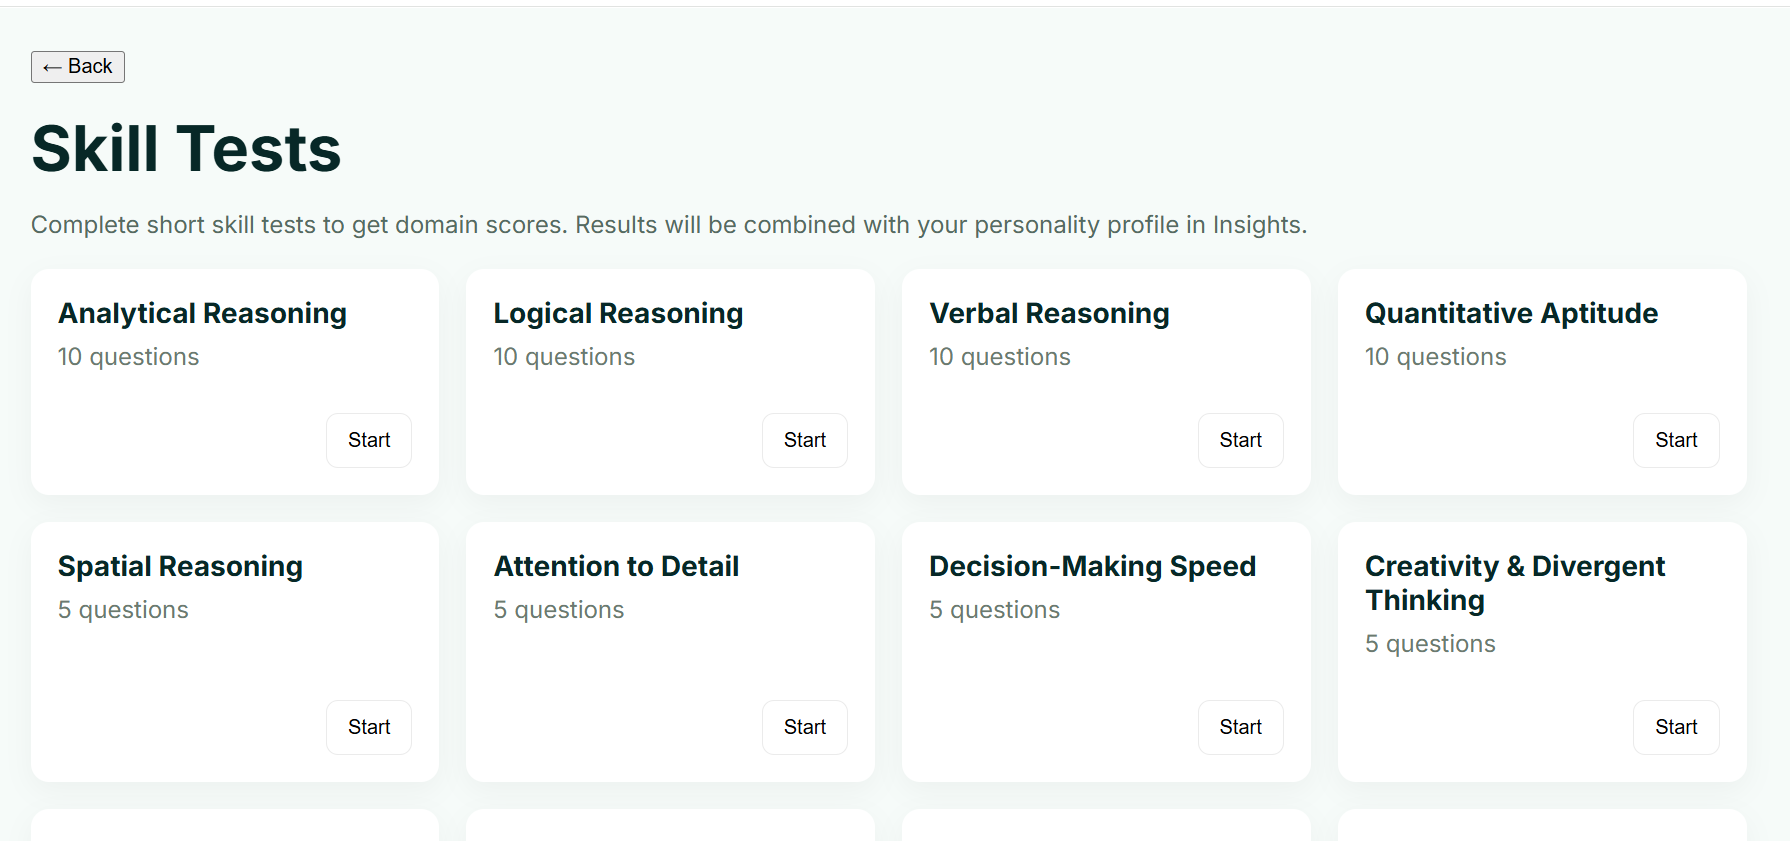The image size is (1790, 841).
Task: Select the Spatial Reasoning card title
Action: tap(180, 566)
